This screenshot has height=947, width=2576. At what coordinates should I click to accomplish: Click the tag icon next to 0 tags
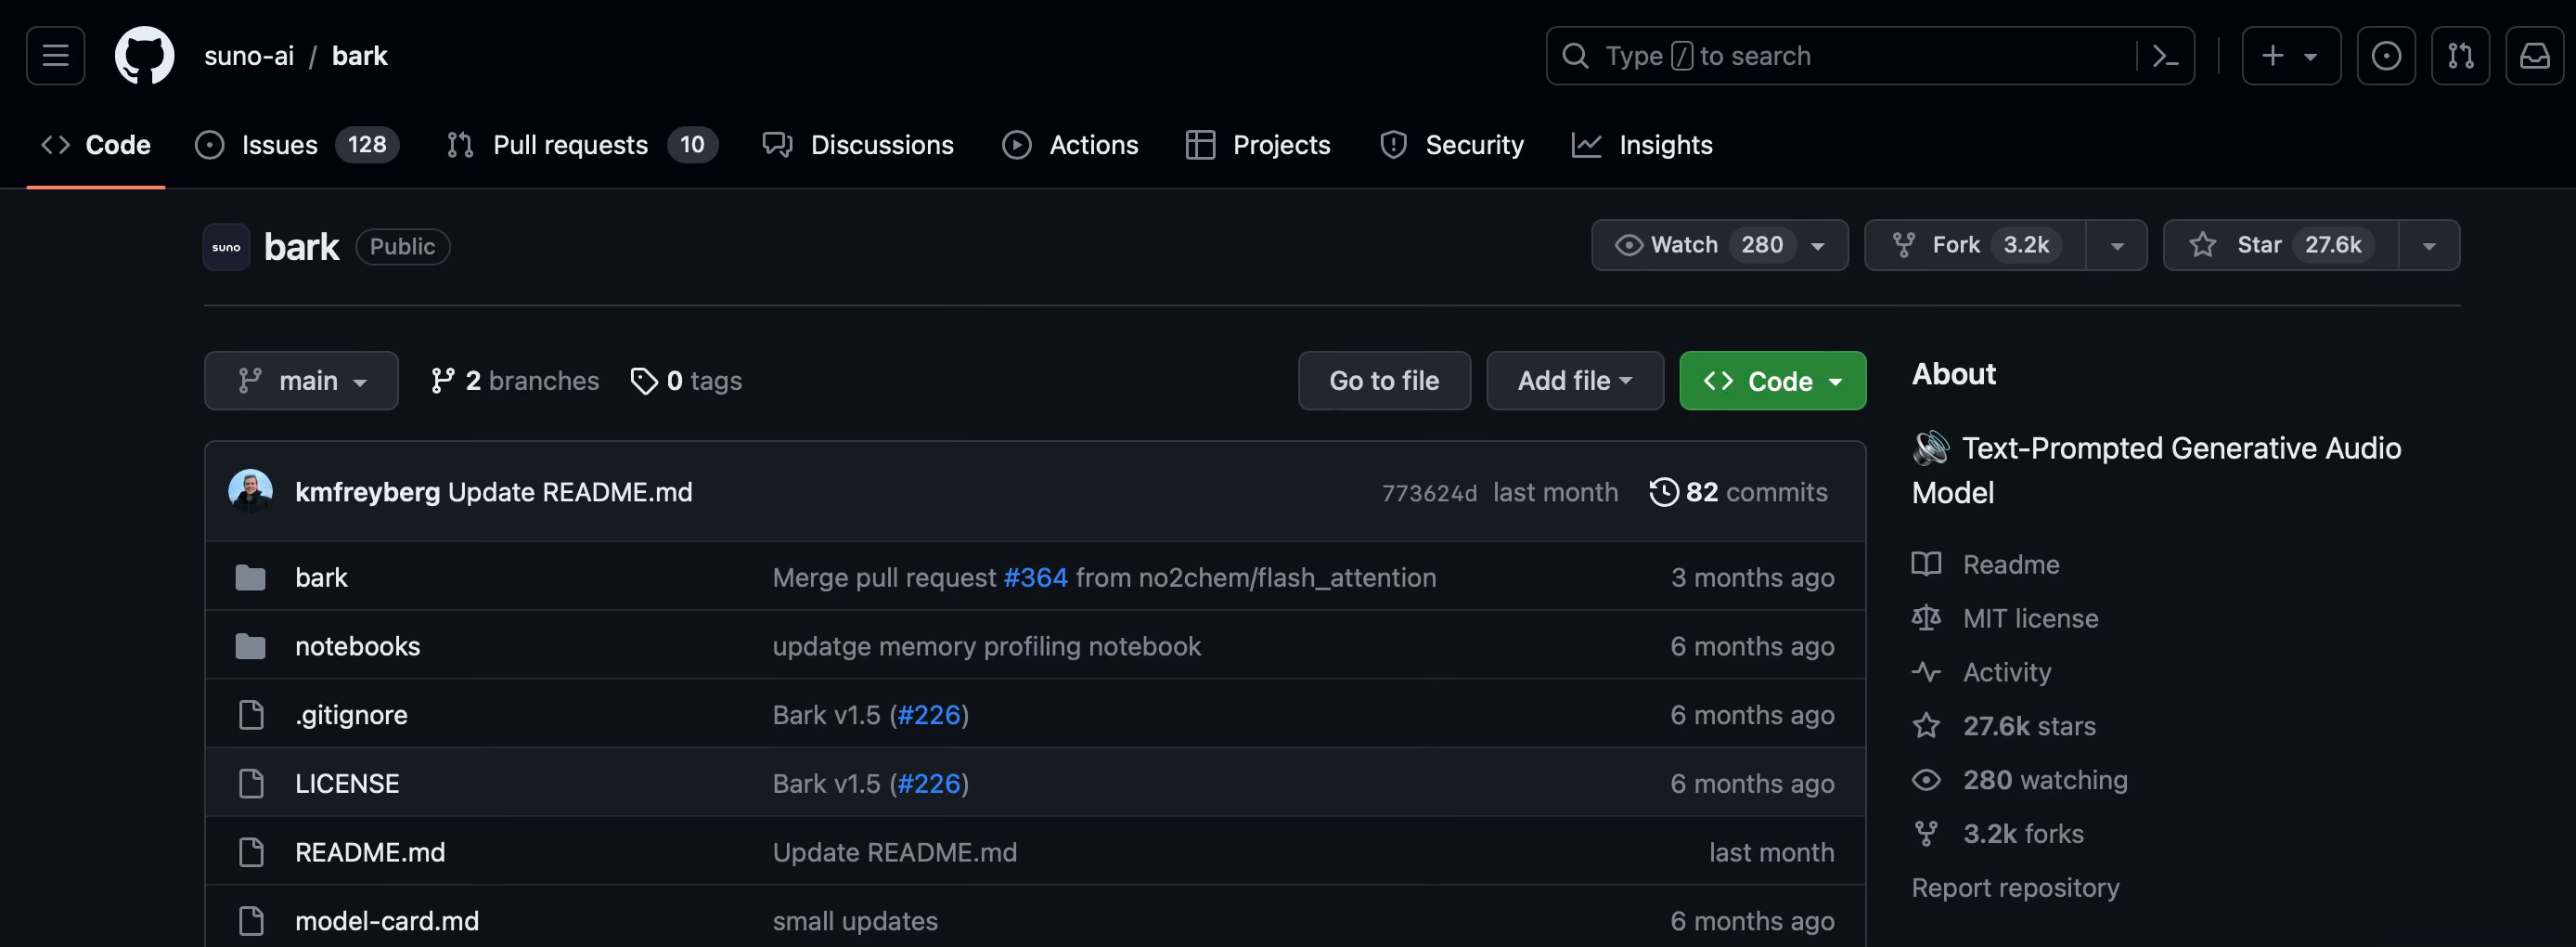pos(644,381)
